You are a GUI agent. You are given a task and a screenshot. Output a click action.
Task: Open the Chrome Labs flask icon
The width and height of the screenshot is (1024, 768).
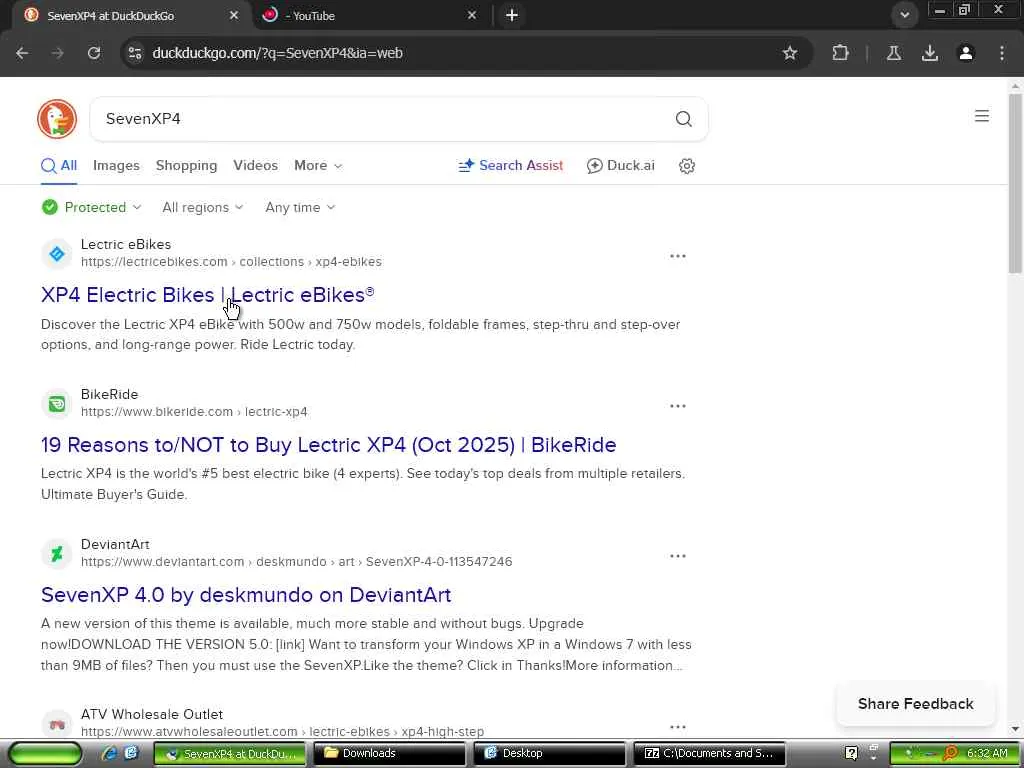pyautogui.click(x=894, y=53)
